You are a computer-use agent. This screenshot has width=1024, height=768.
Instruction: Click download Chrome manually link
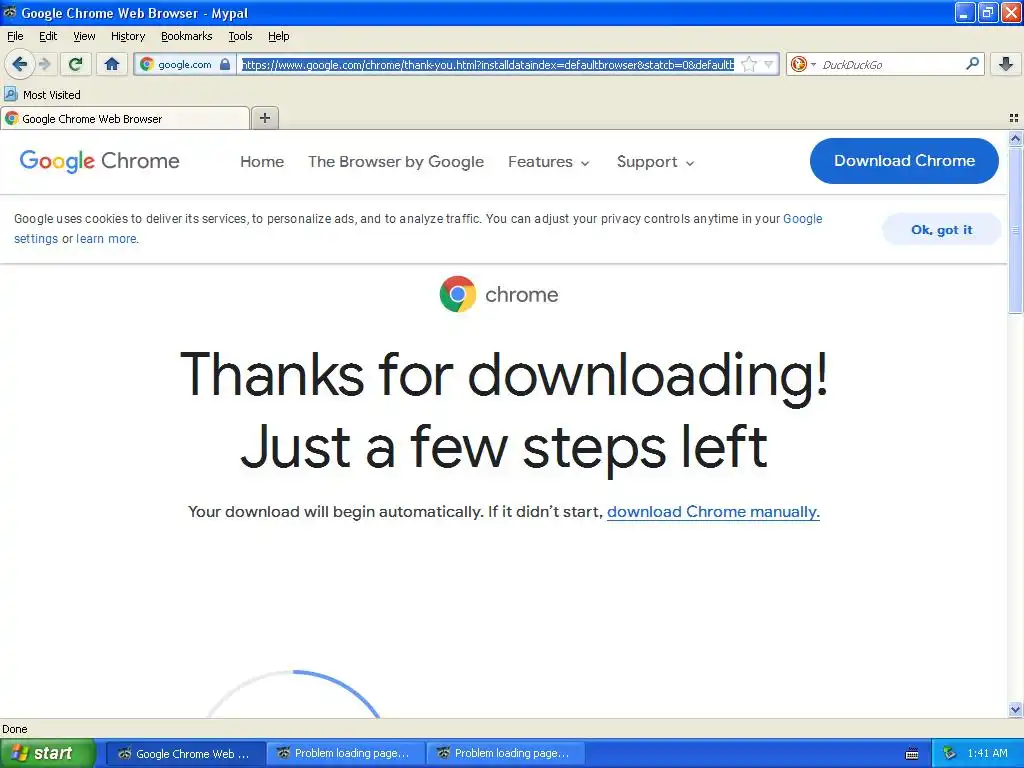point(713,511)
